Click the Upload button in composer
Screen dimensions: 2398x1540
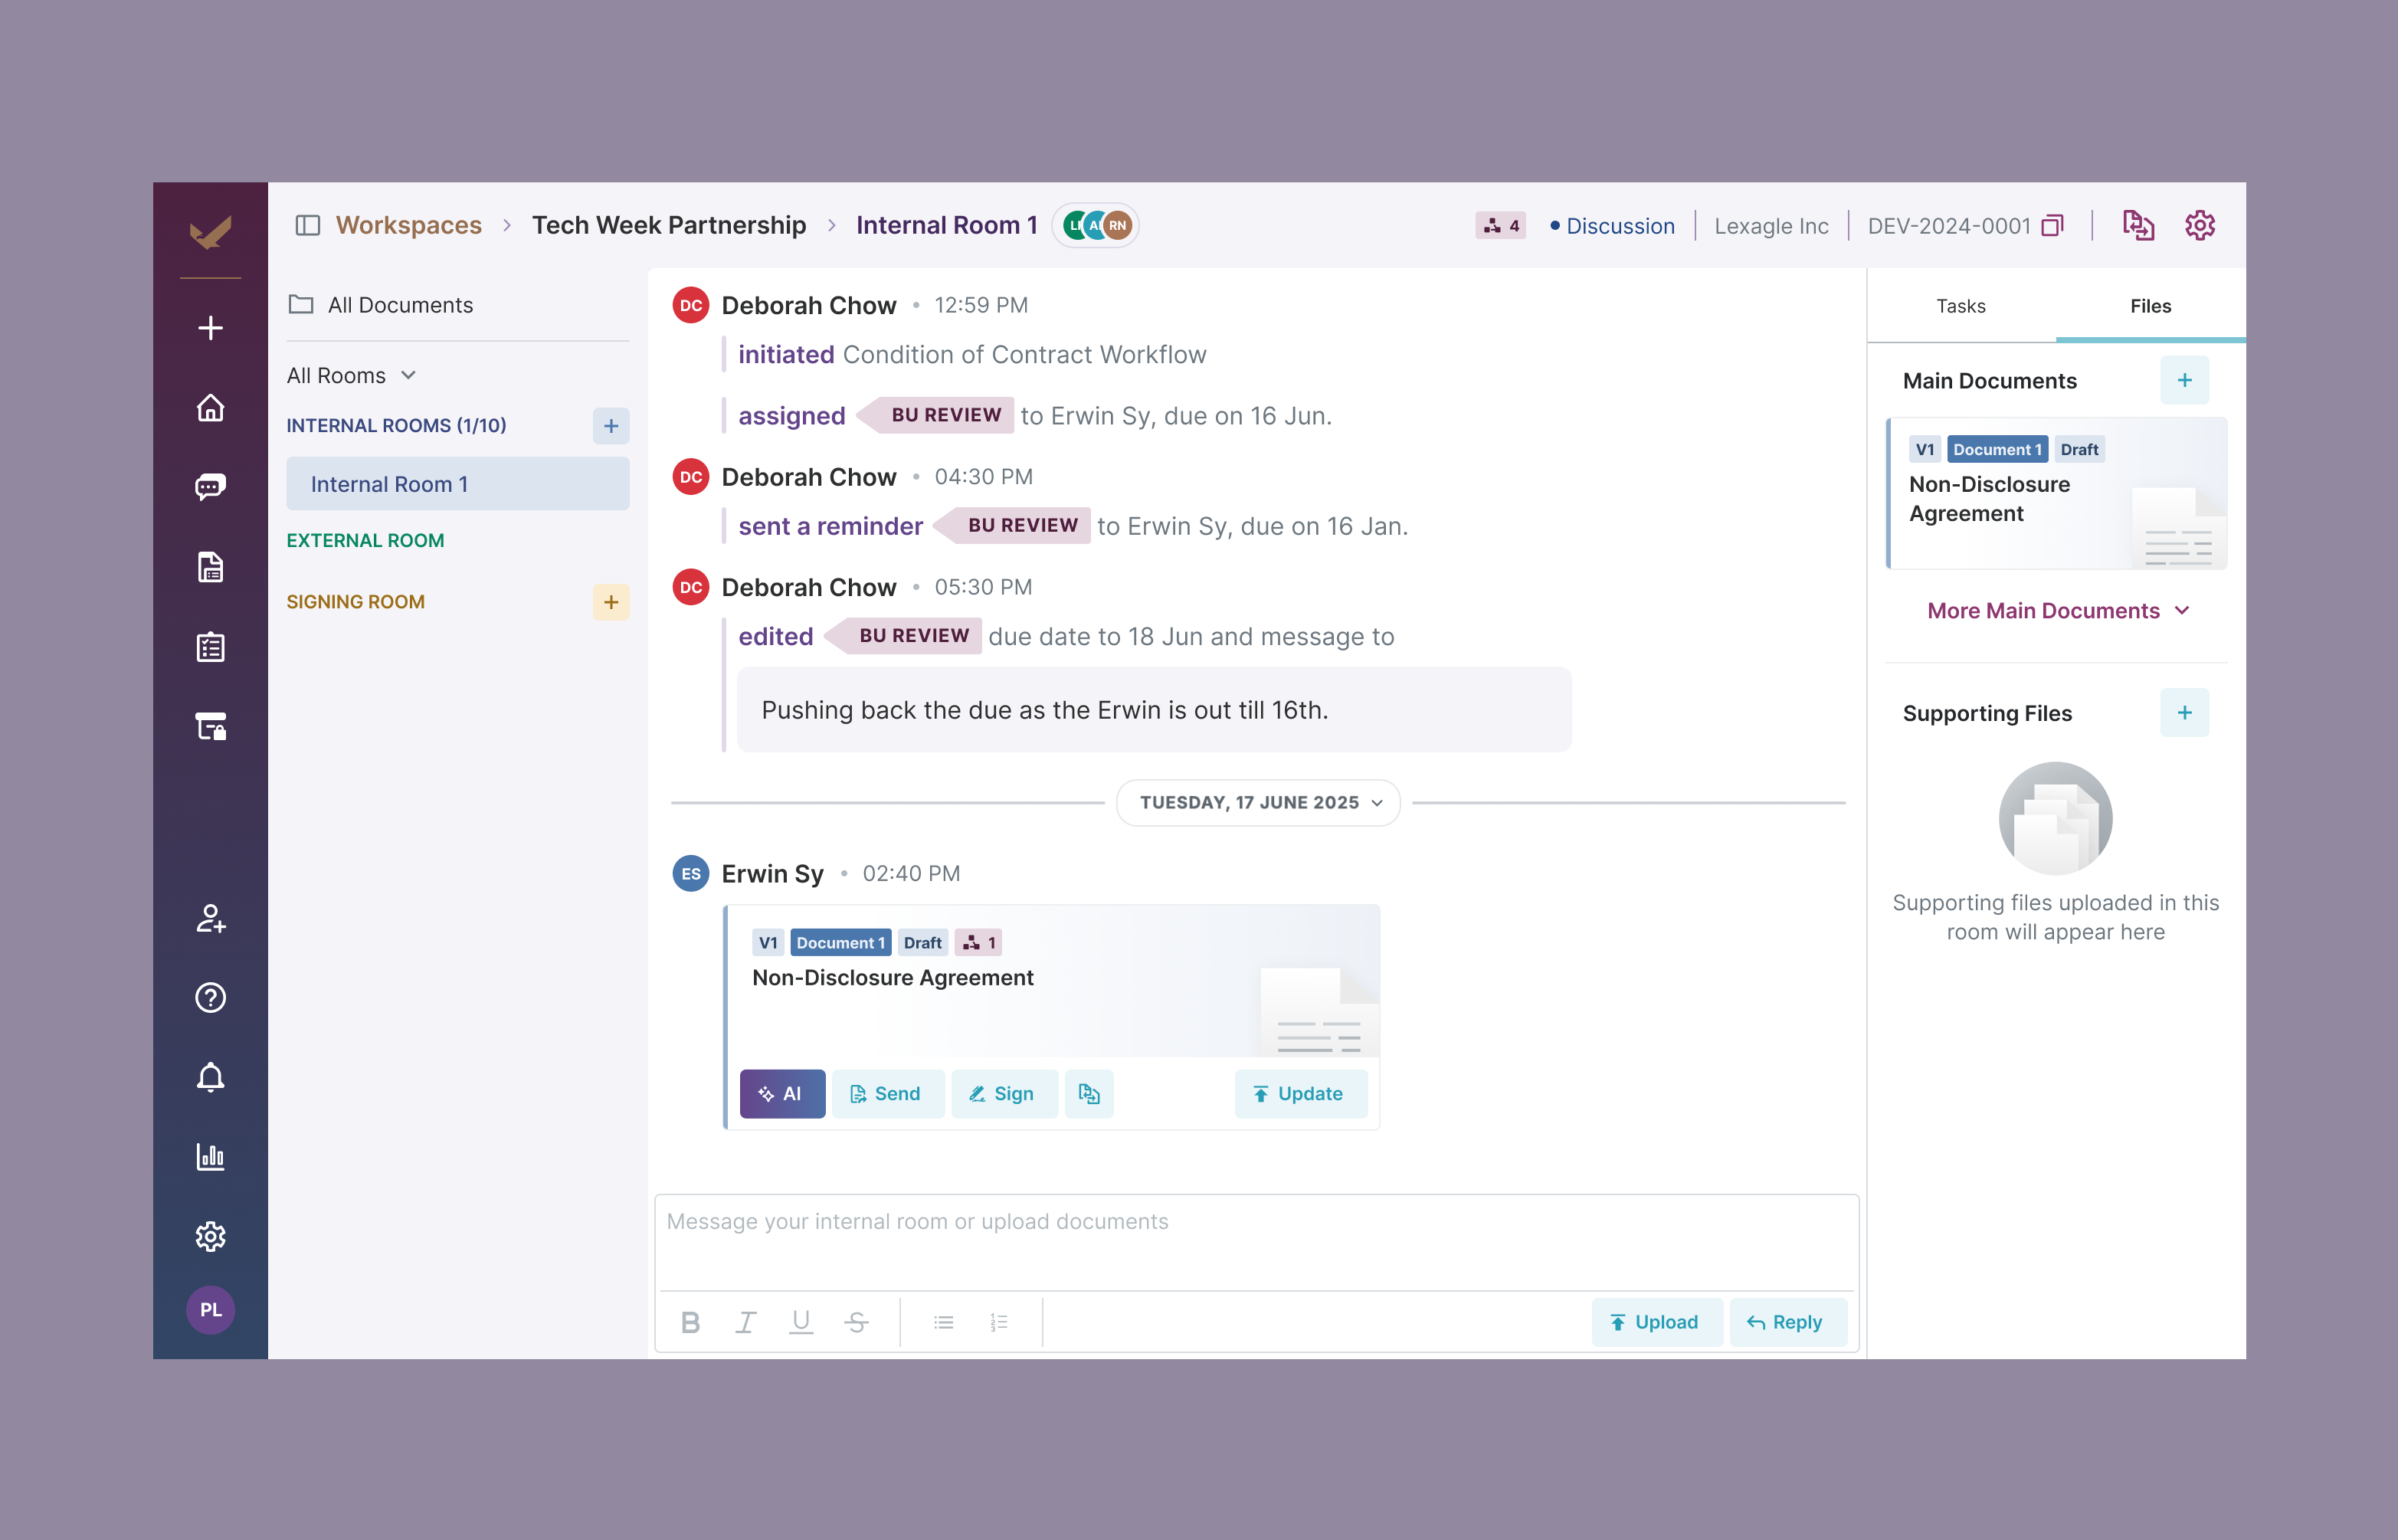[1656, 1322]
